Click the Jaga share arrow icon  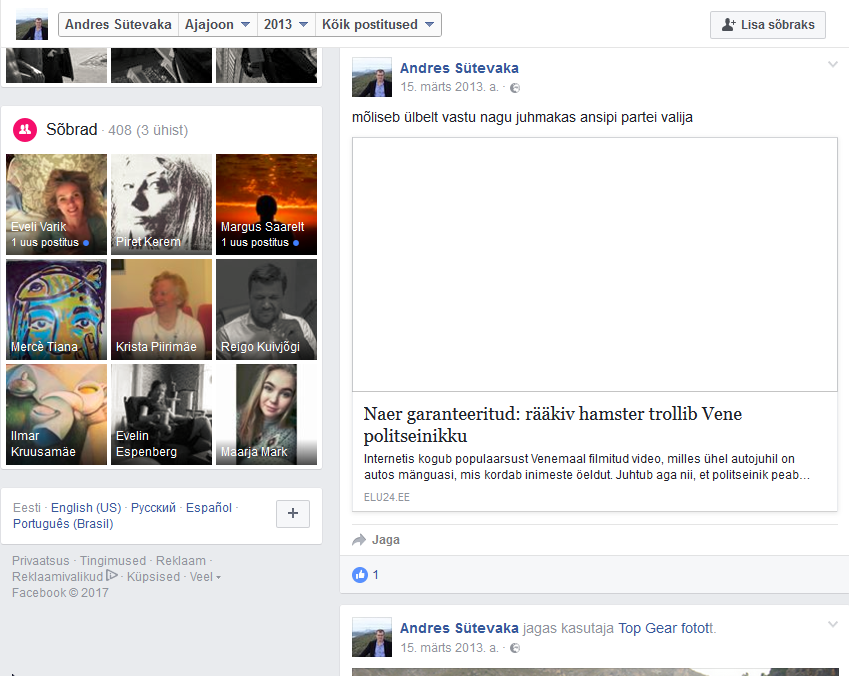click(x=359, y=540)
